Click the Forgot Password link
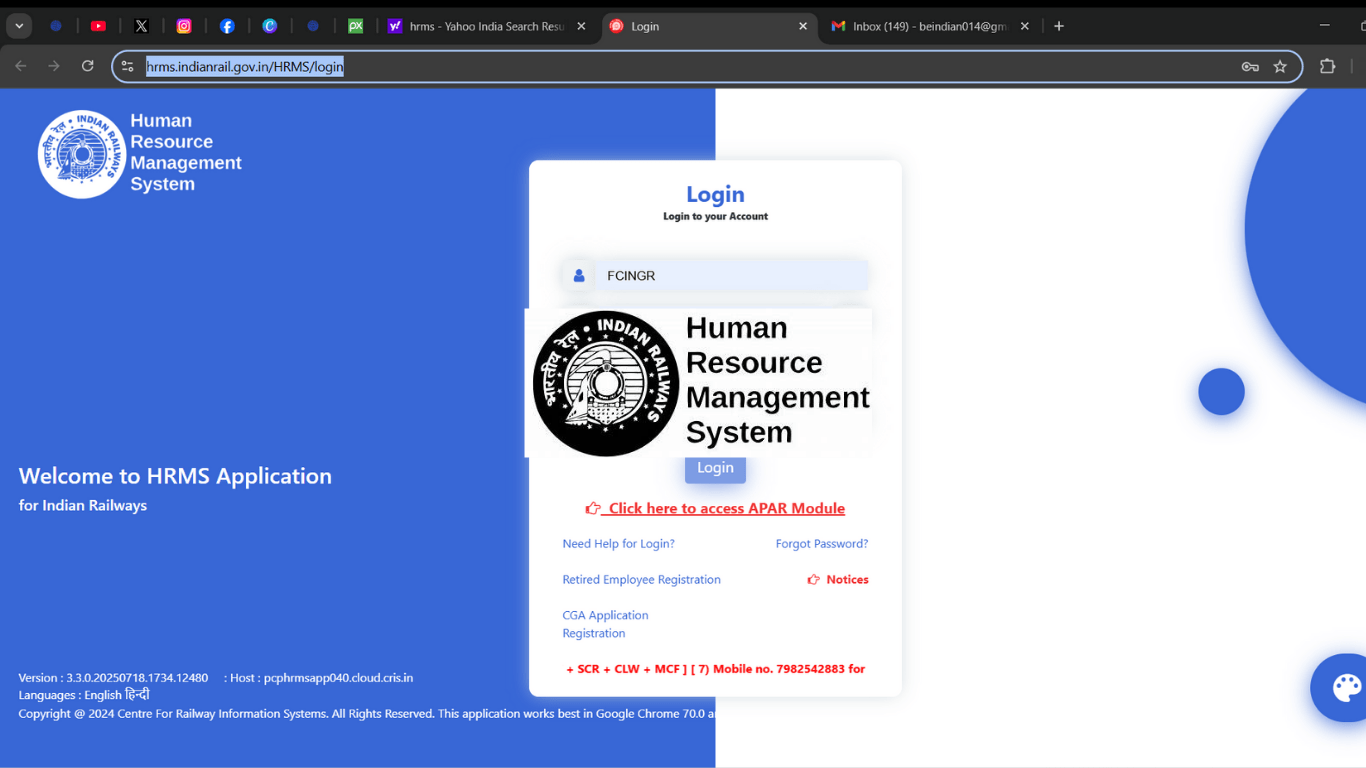This screenshot has width=1366, height=768. (x=822, y=544)
